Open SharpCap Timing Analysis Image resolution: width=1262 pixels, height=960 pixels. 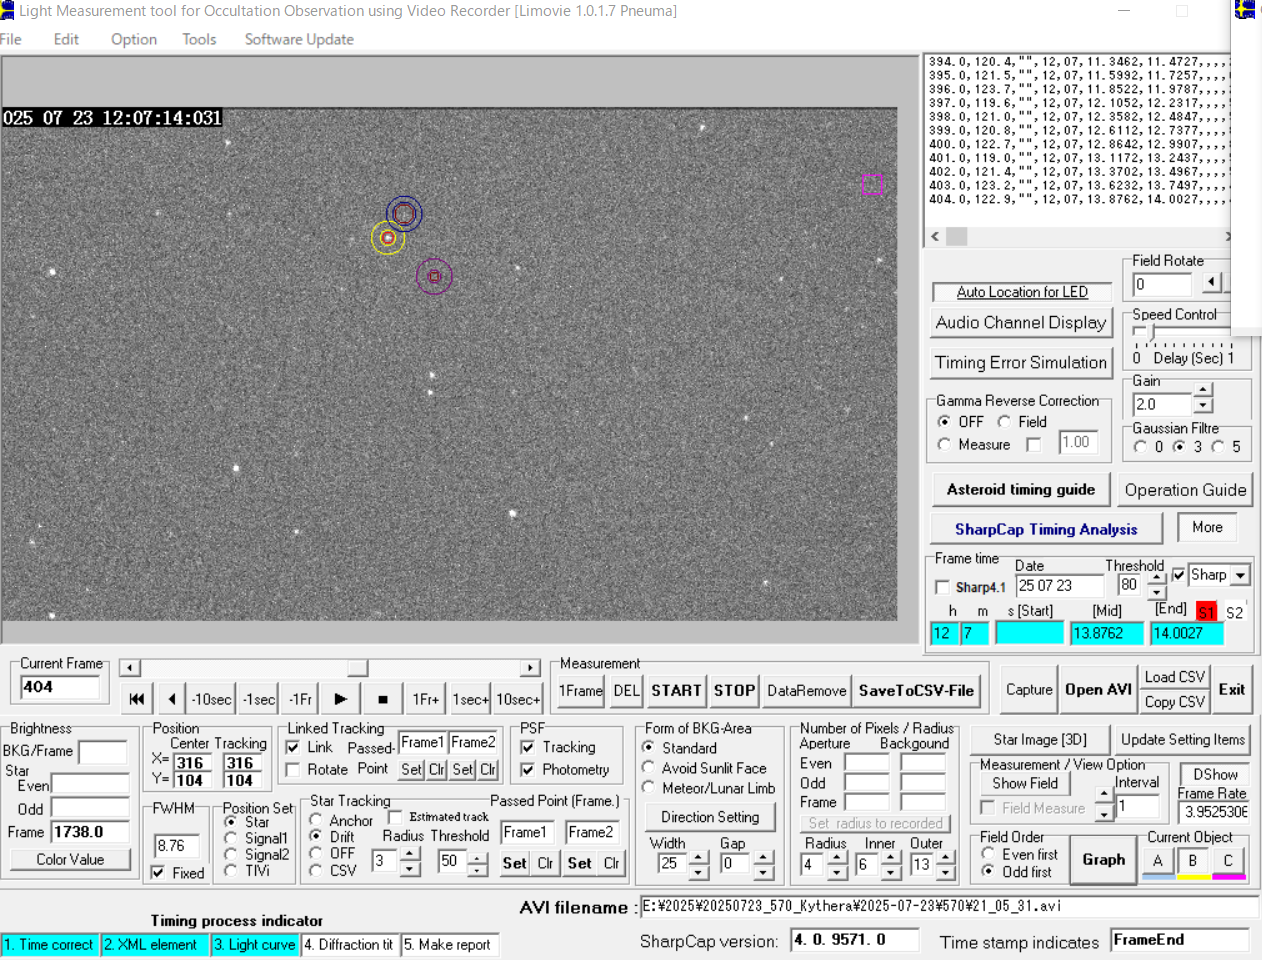[x=1046, y=529]
